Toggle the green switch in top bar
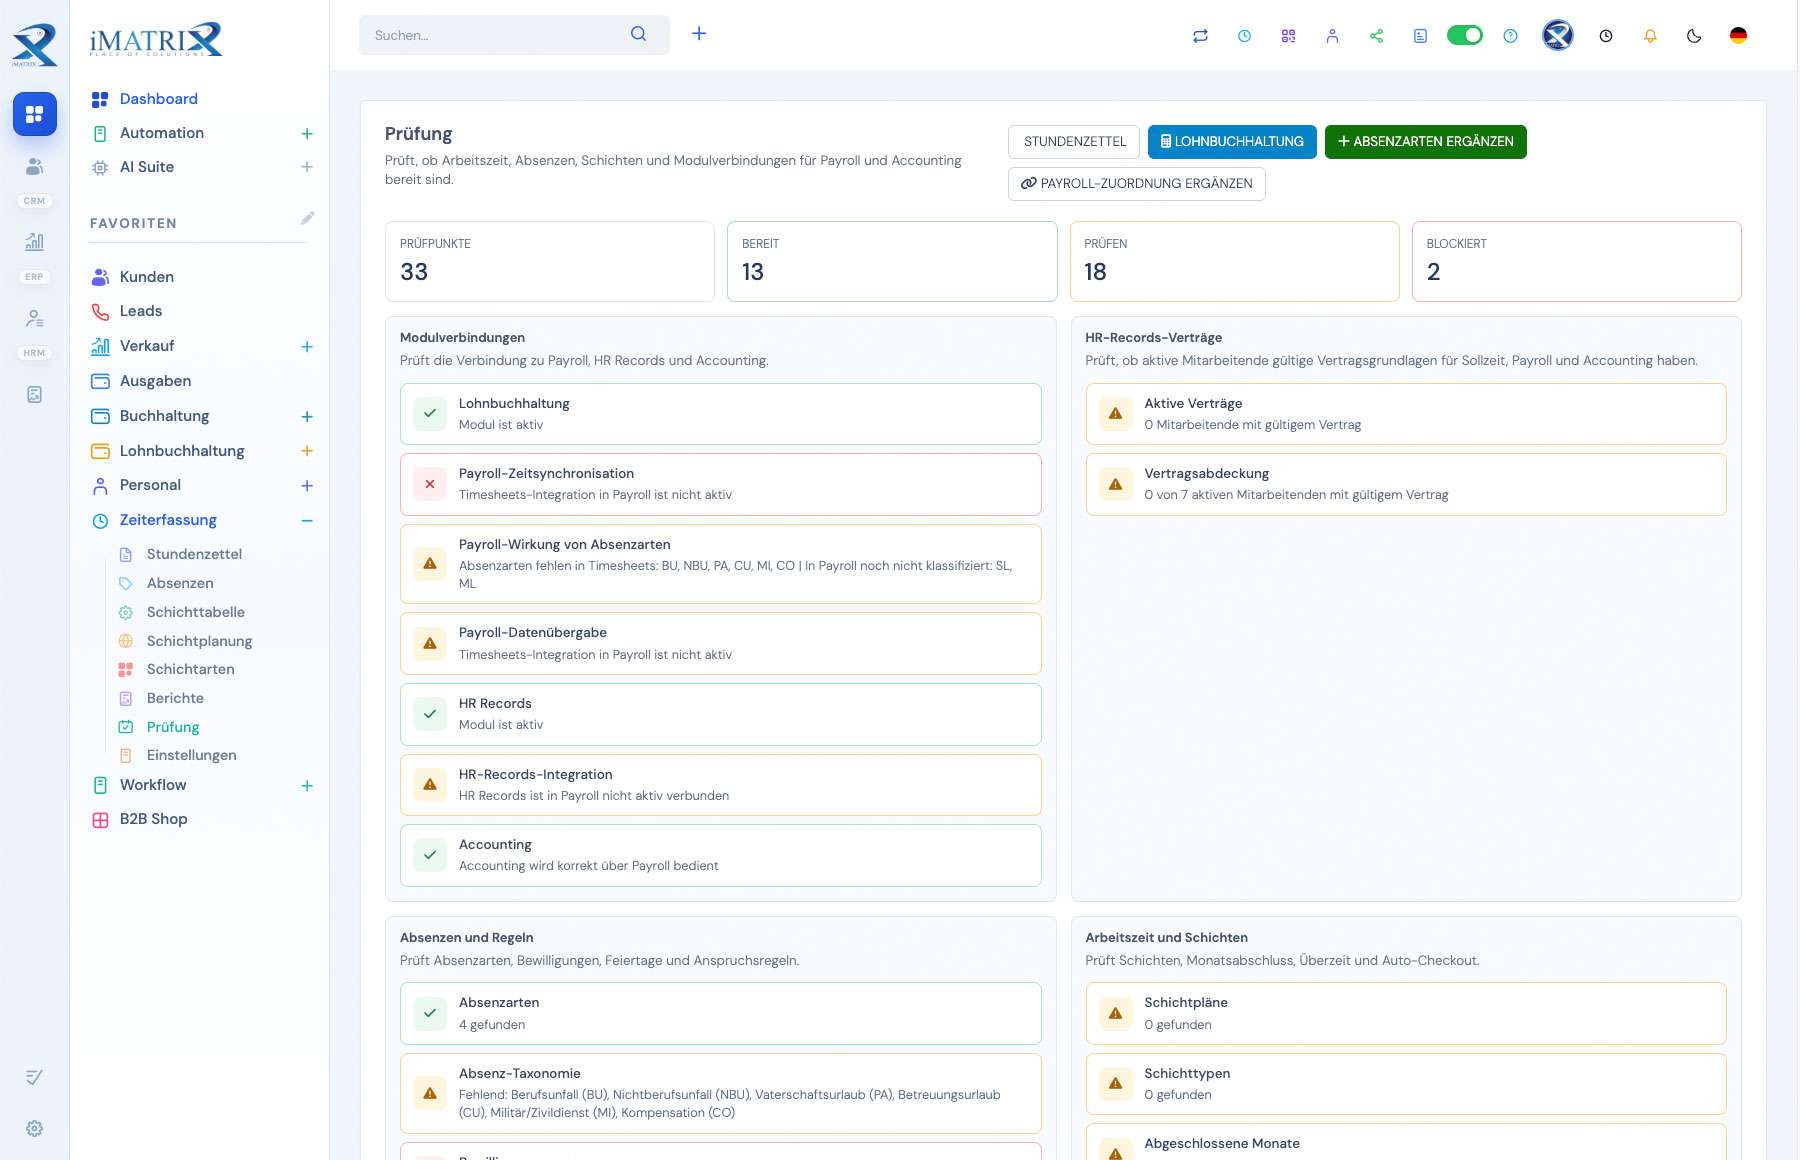 (x=1465, y=36)
